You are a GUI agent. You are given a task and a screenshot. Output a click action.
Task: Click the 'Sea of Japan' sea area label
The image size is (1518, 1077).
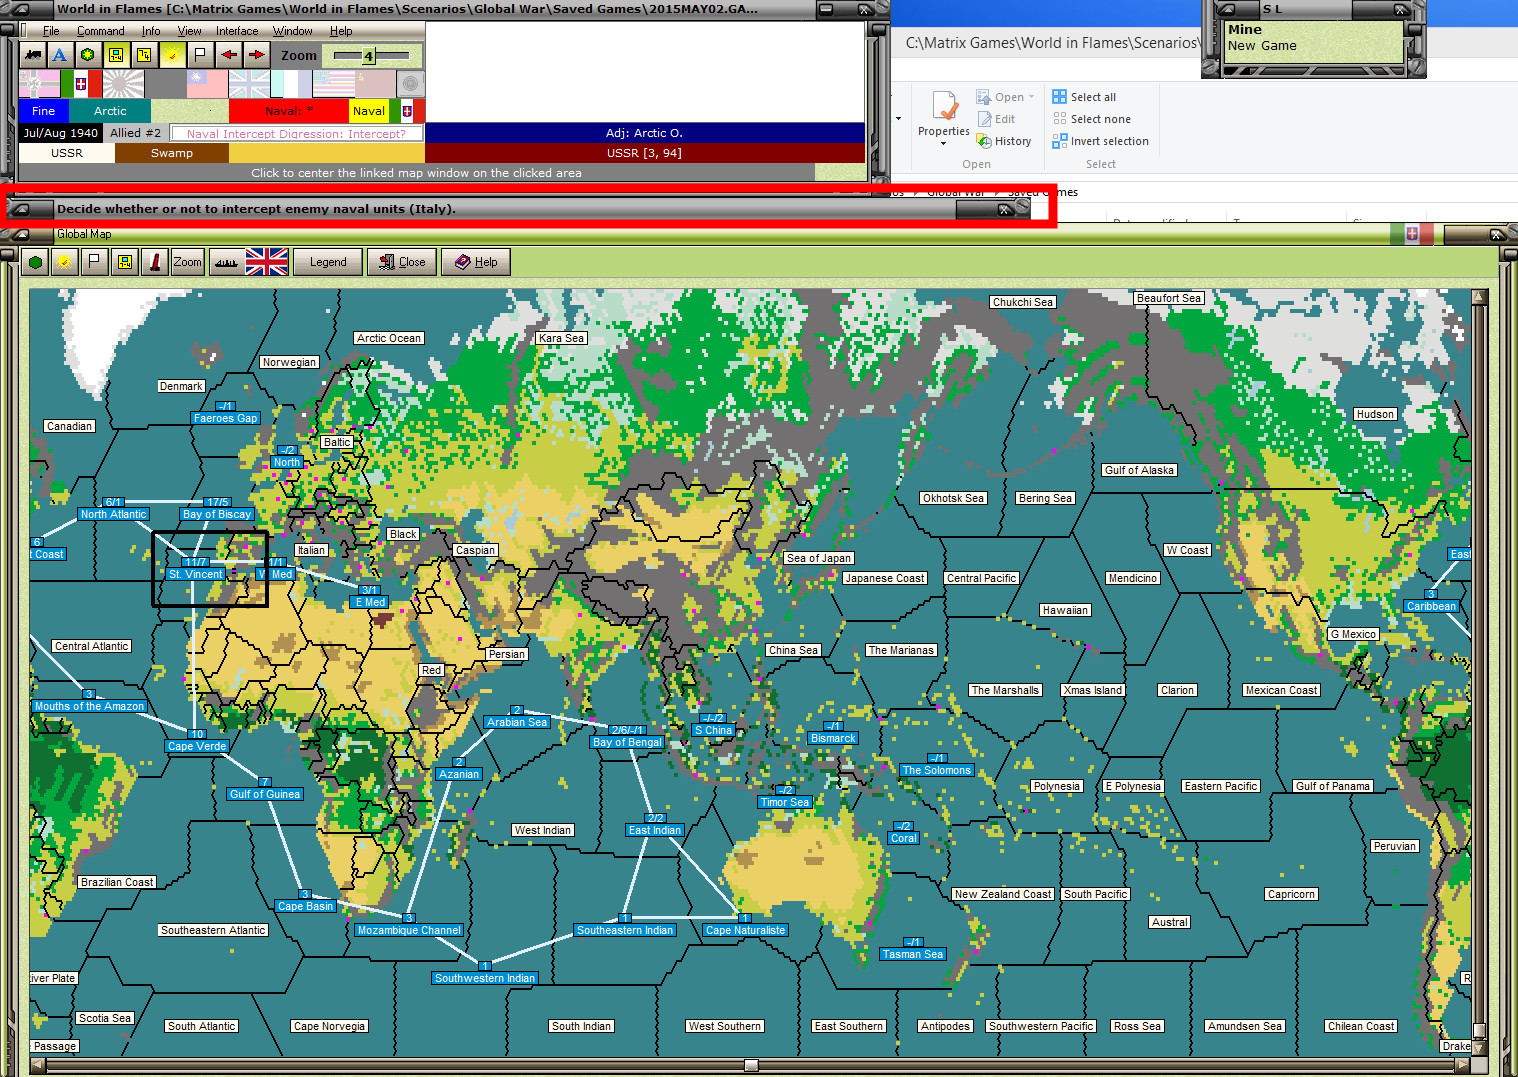(819, 558)
